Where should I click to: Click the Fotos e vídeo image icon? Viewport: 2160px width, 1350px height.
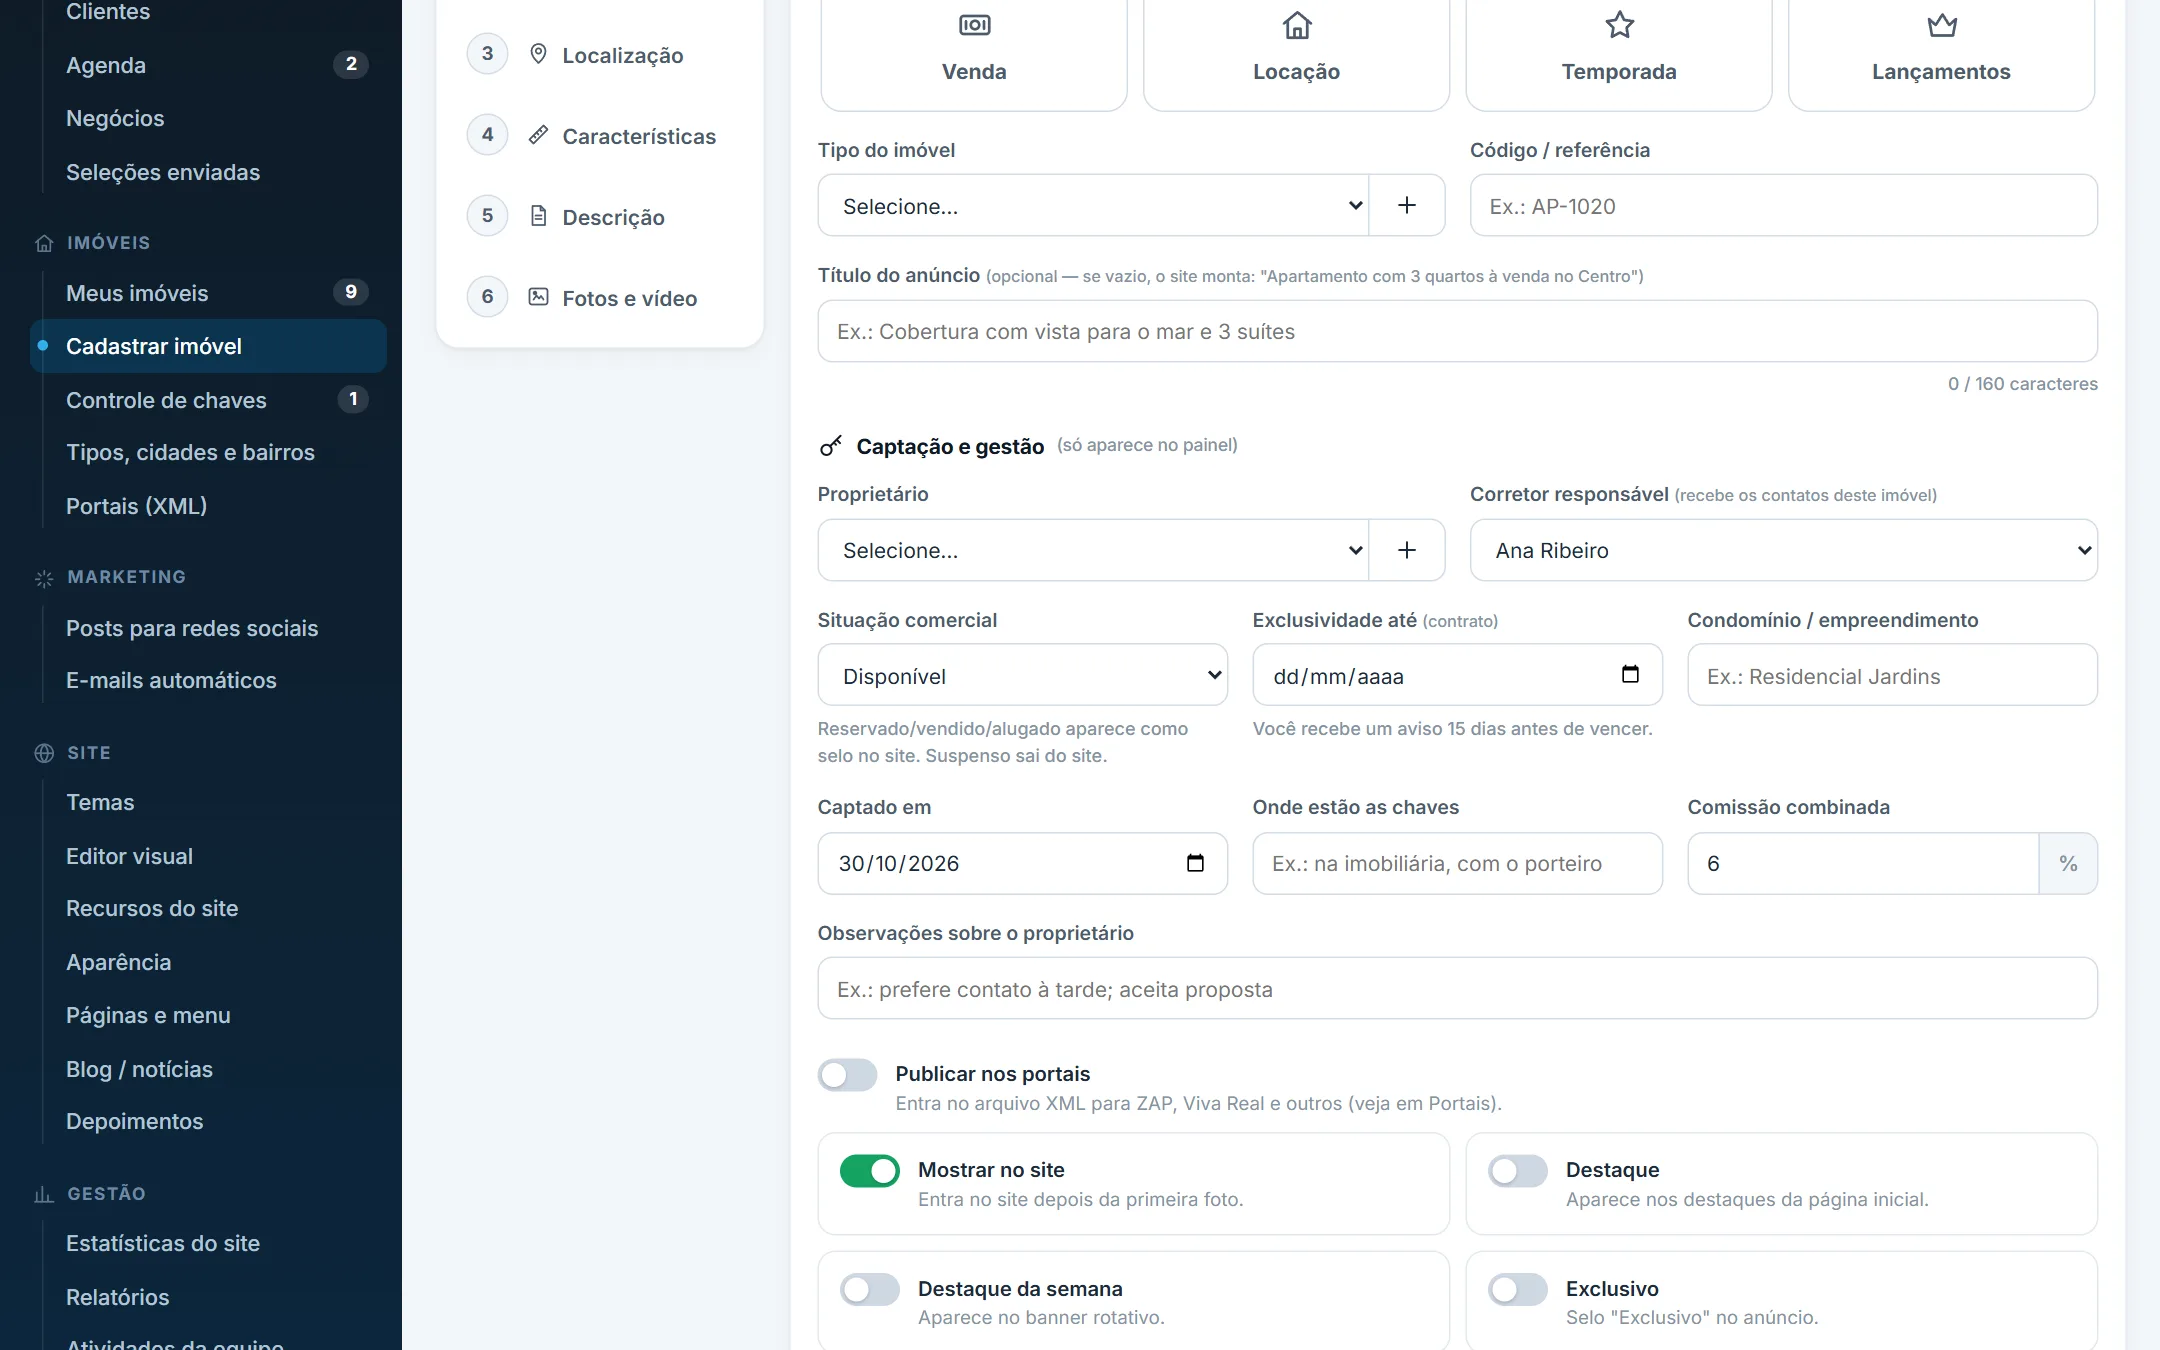tap(538, 297)
